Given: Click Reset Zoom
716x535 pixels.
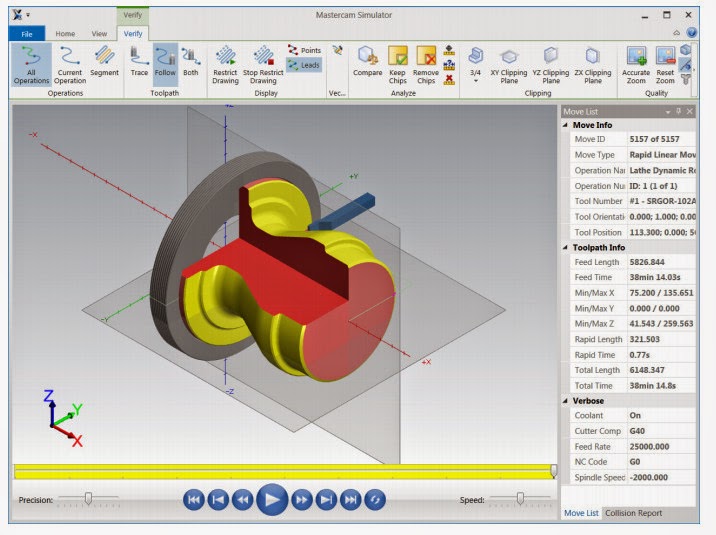Looking at the screenshot, I should (665, 65).
